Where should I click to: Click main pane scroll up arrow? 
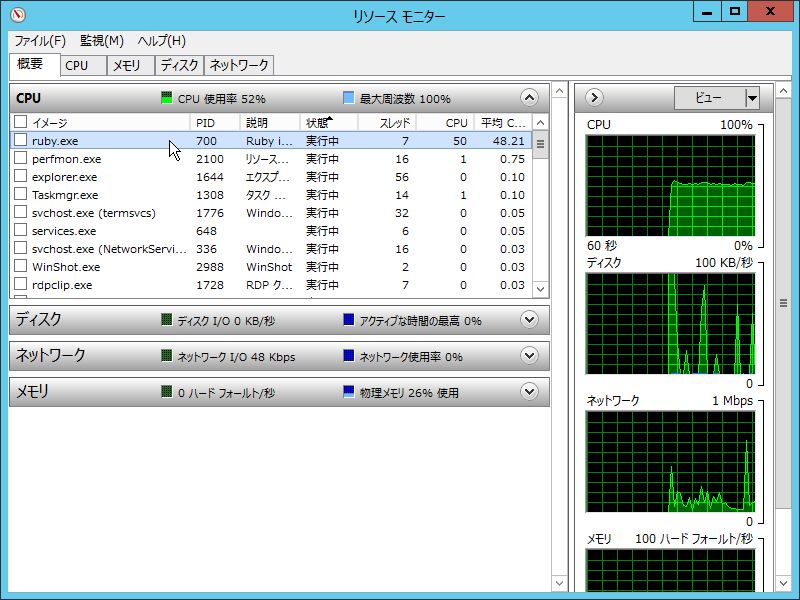(x=560, y=91)
